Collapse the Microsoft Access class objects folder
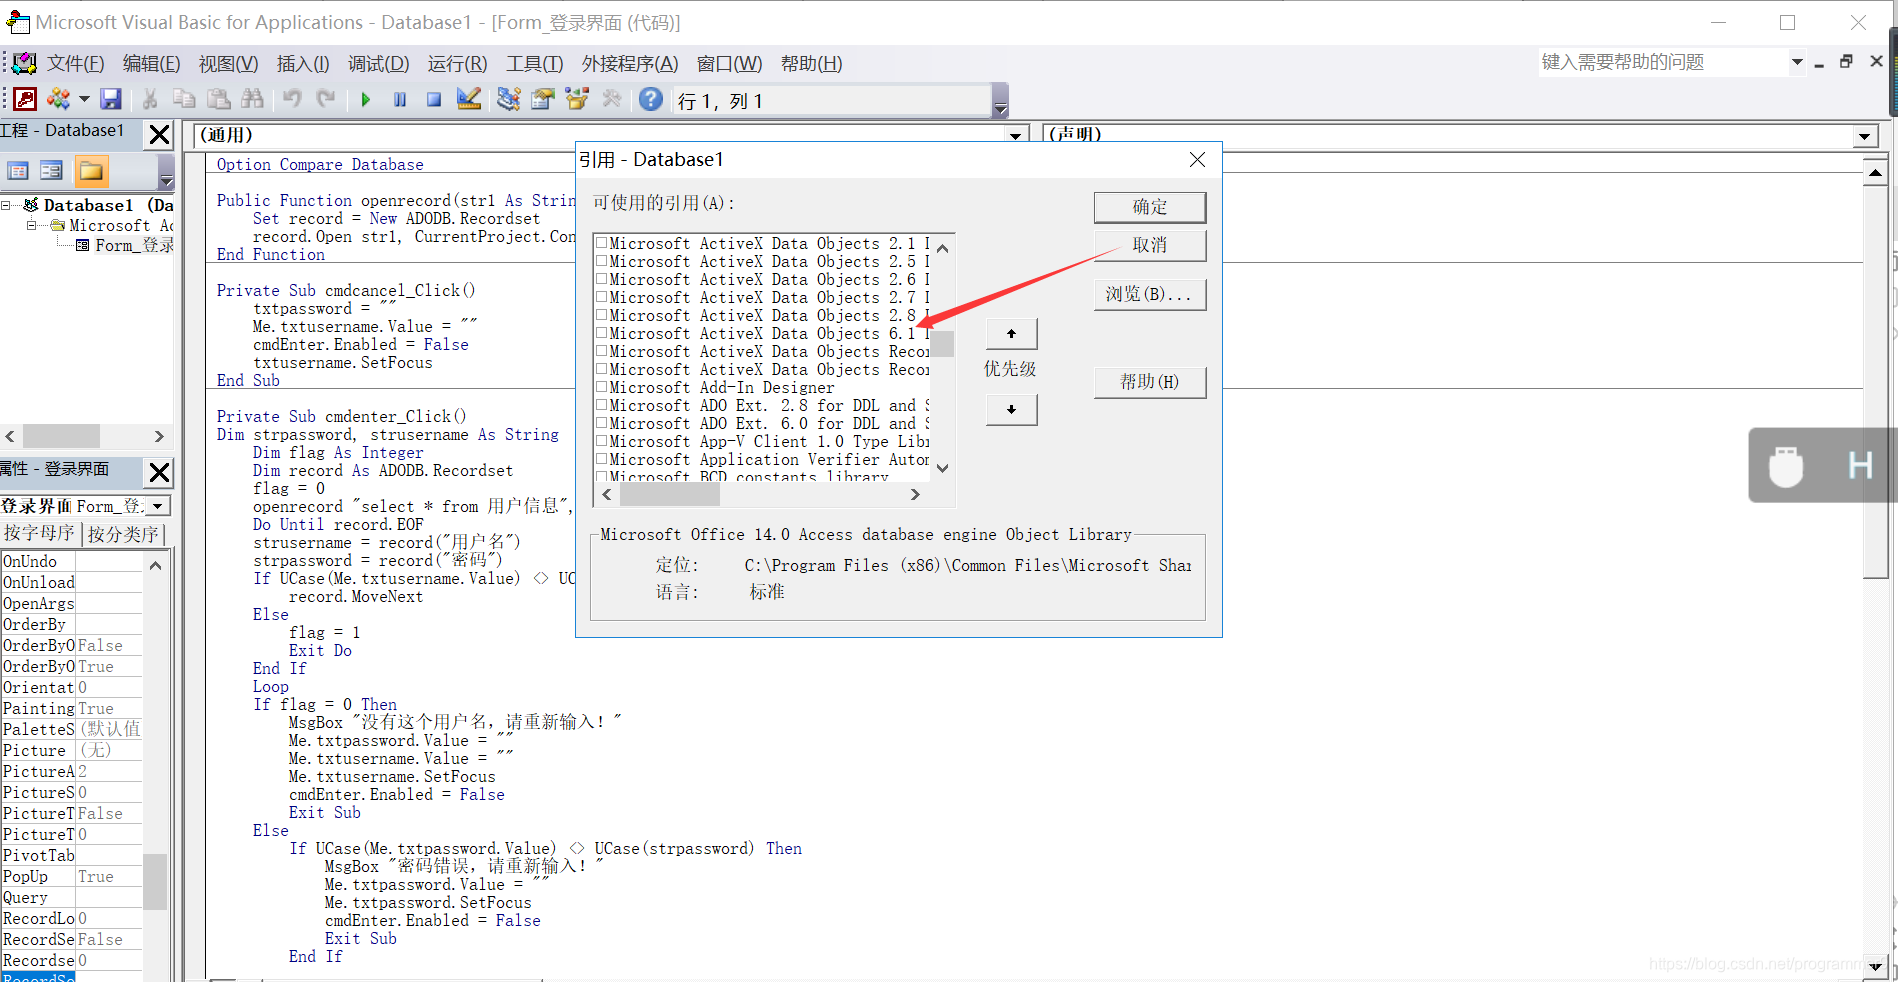Screen dimensions: 1898x982 (x=31, y=225)
